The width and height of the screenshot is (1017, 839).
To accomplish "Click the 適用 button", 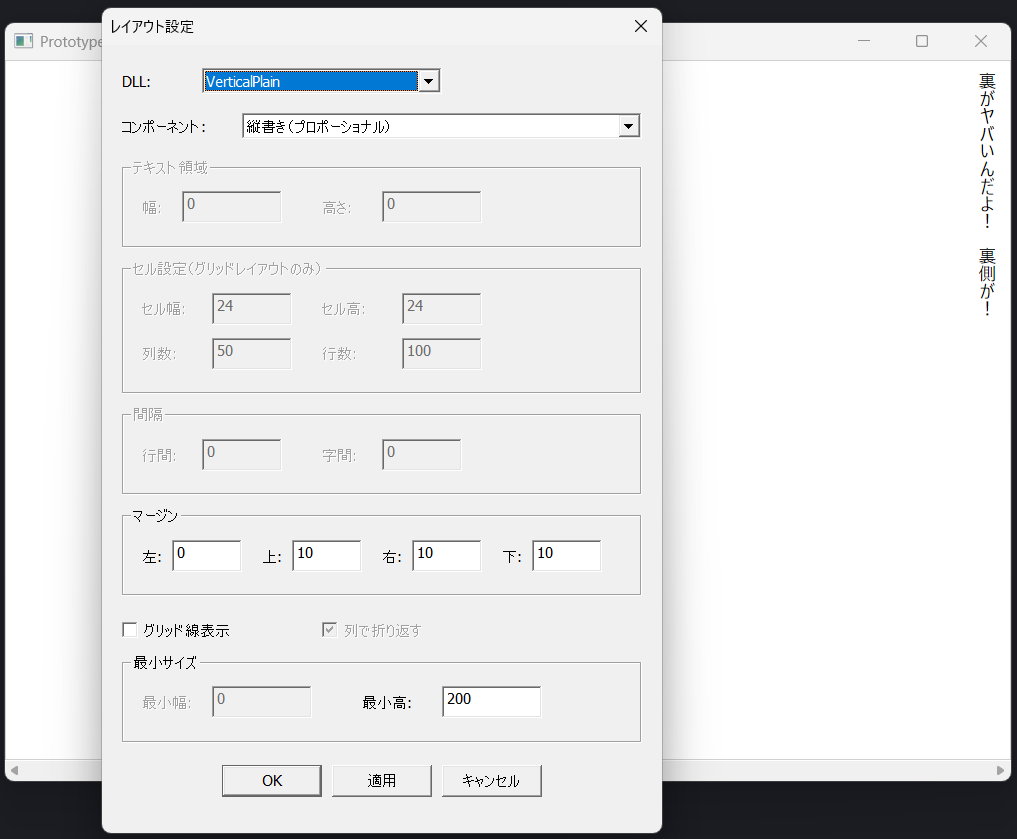I will click(381, 781).
